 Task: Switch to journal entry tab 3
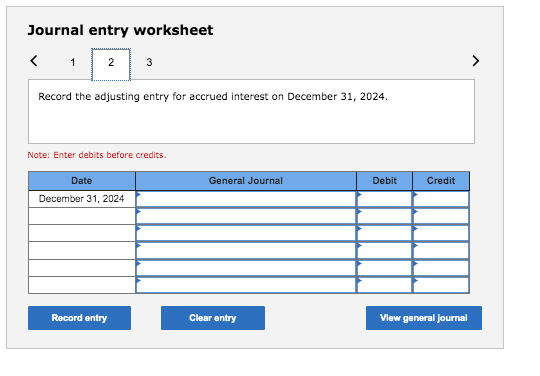pyautogui.click(x=149, y=62)
